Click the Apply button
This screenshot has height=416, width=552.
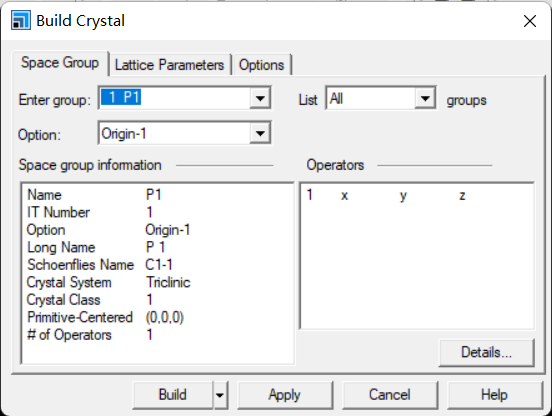[285, 395]
